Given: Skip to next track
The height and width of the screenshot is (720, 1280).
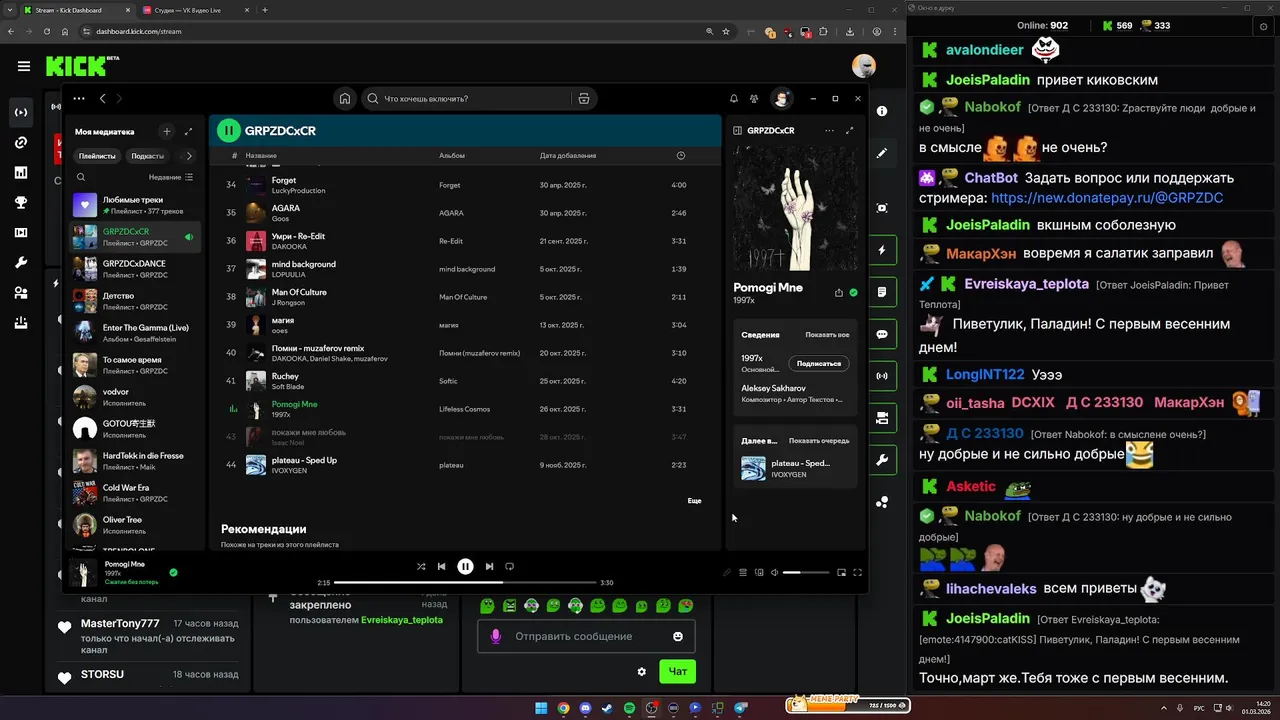Looking at the screenshot, I should [x=489, y=566].
